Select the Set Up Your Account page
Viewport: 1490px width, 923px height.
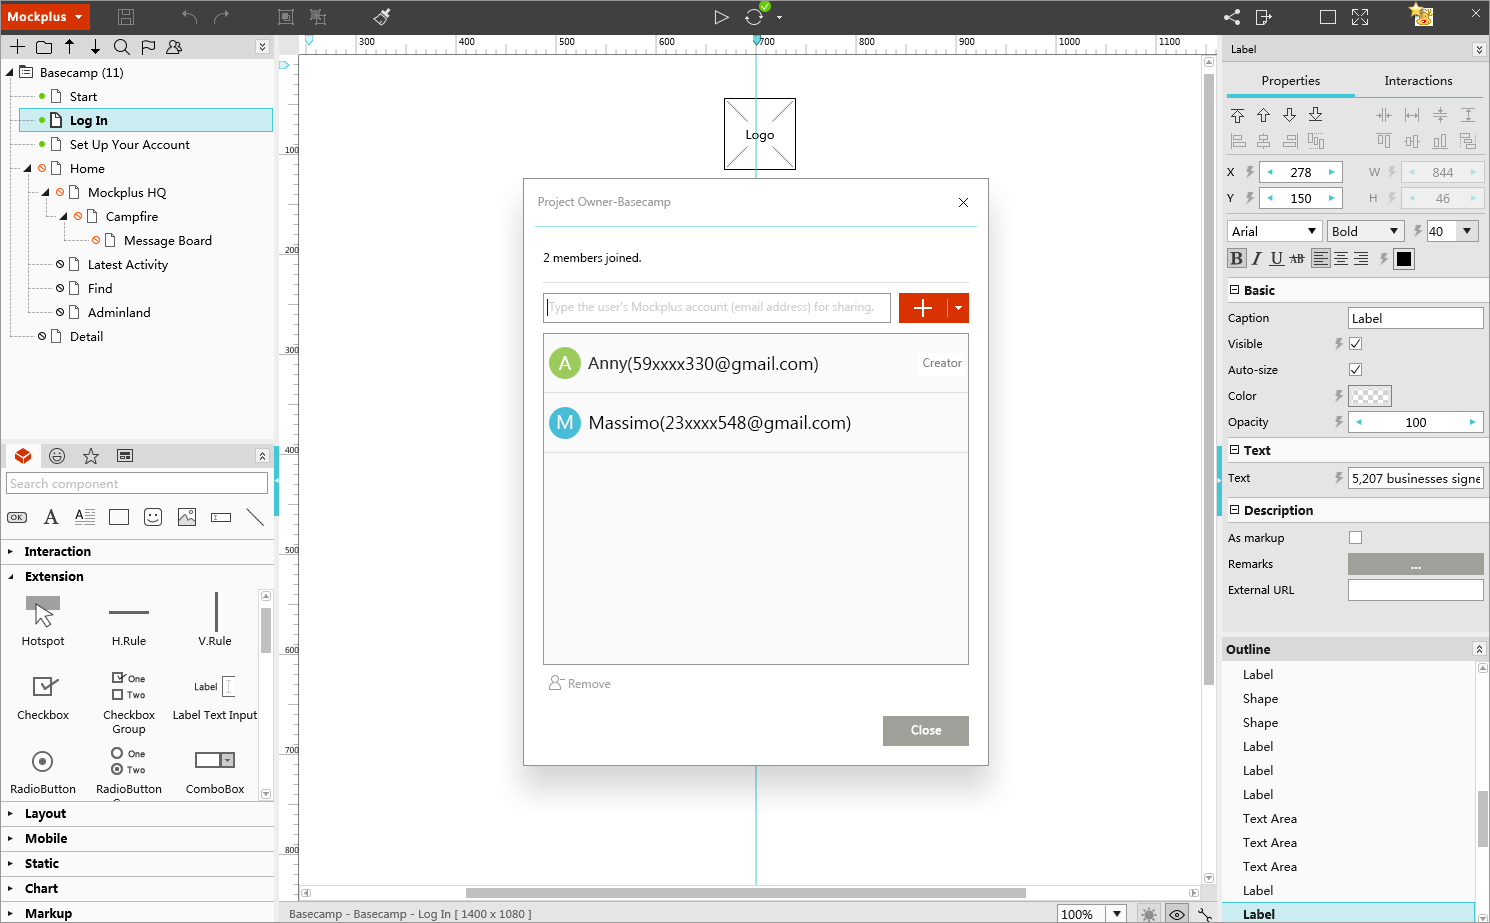(x=130, y=145)
